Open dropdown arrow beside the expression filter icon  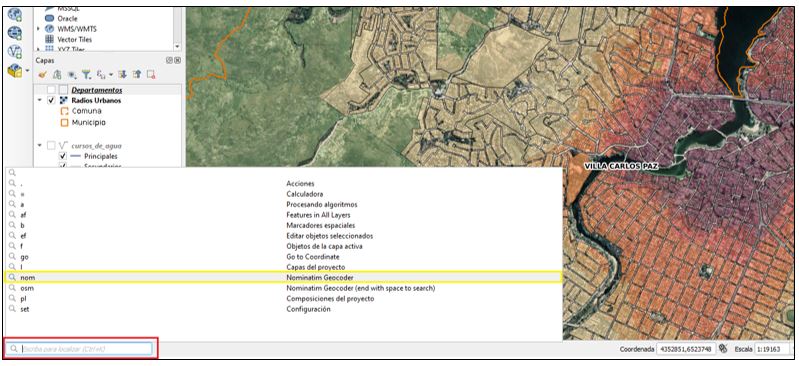111,75
